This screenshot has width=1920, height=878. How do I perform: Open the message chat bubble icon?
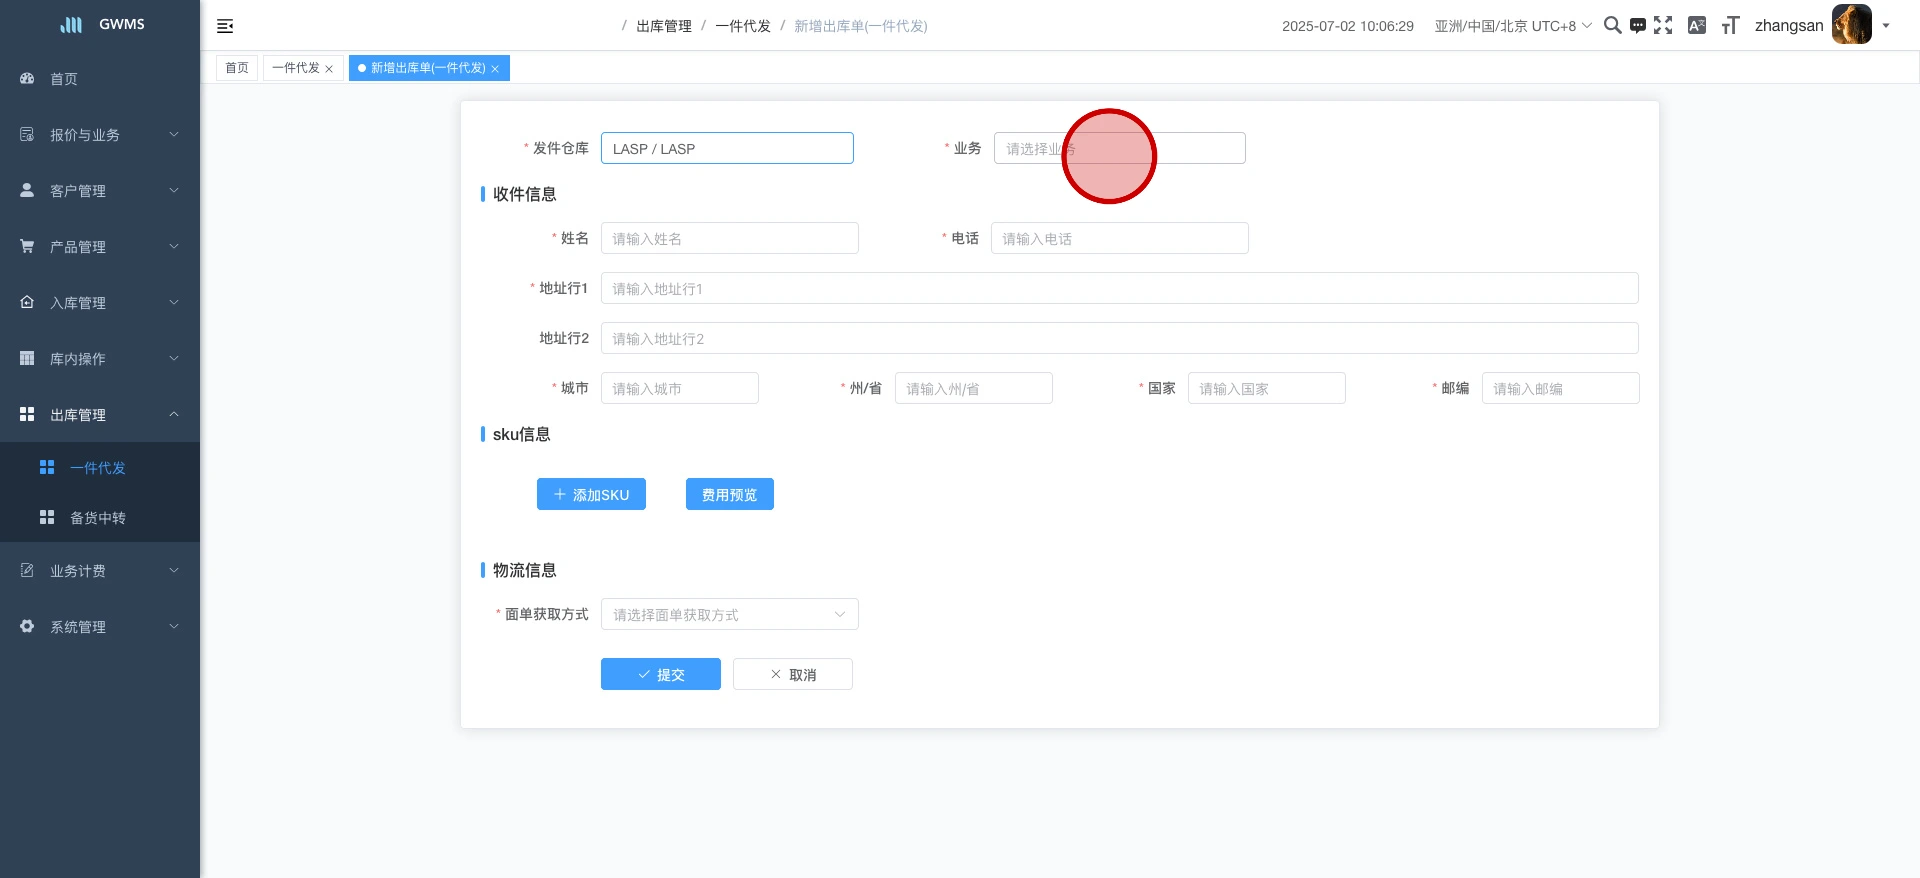(1638, 26)
